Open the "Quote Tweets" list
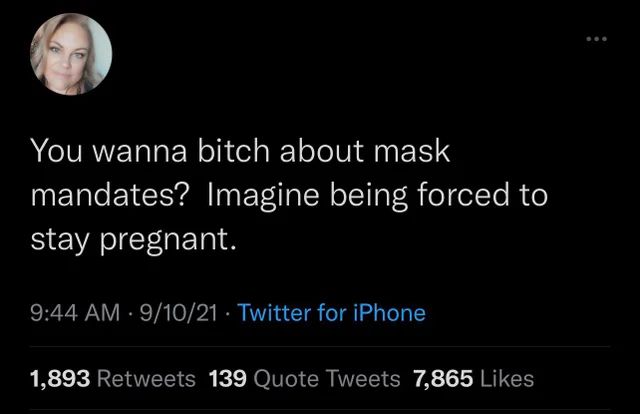The height and width of the screenshot is (414, 640). 326,379
